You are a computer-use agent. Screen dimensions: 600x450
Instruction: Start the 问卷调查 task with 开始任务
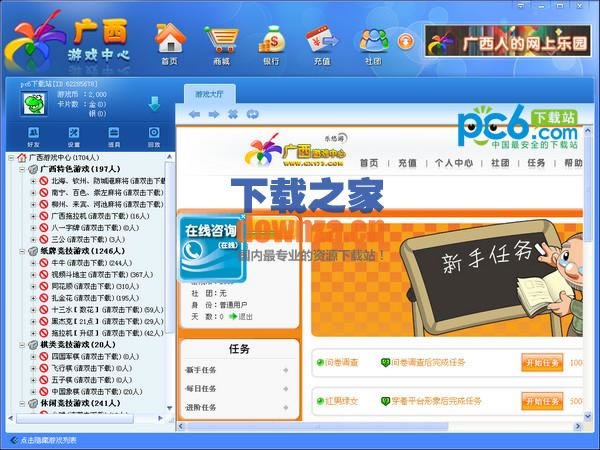coord(542,362)
